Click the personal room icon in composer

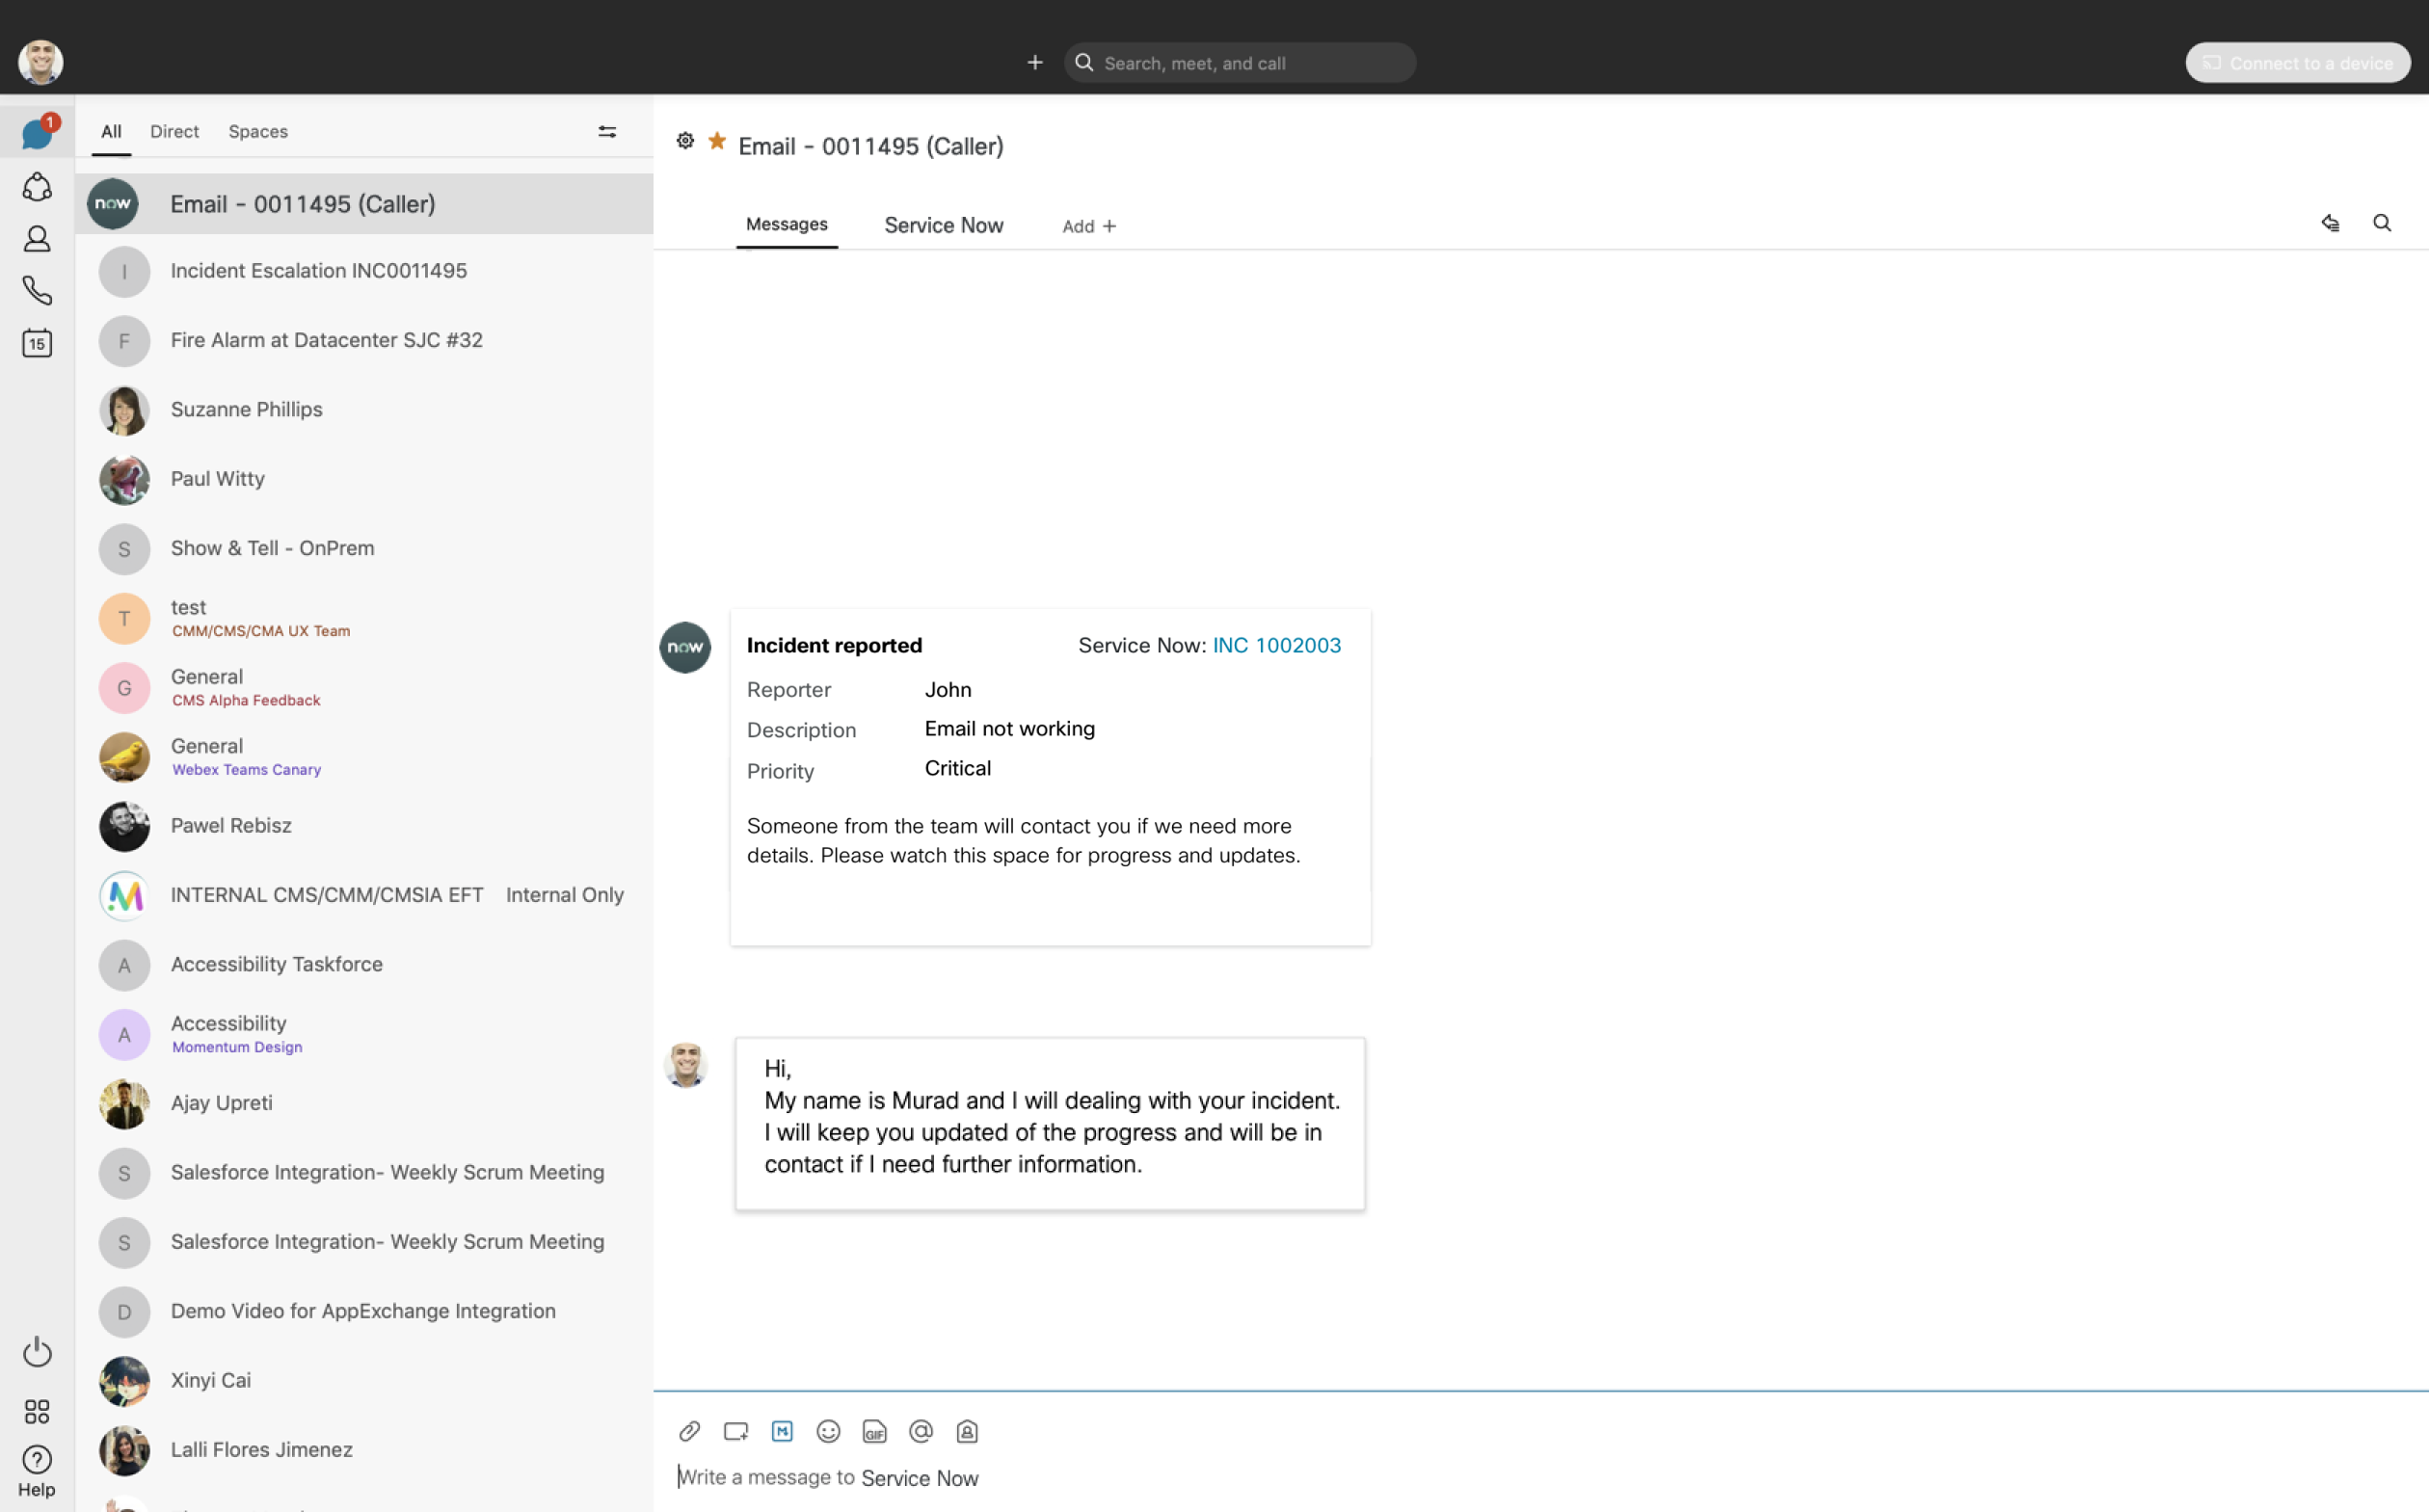tap(967, 1432)
